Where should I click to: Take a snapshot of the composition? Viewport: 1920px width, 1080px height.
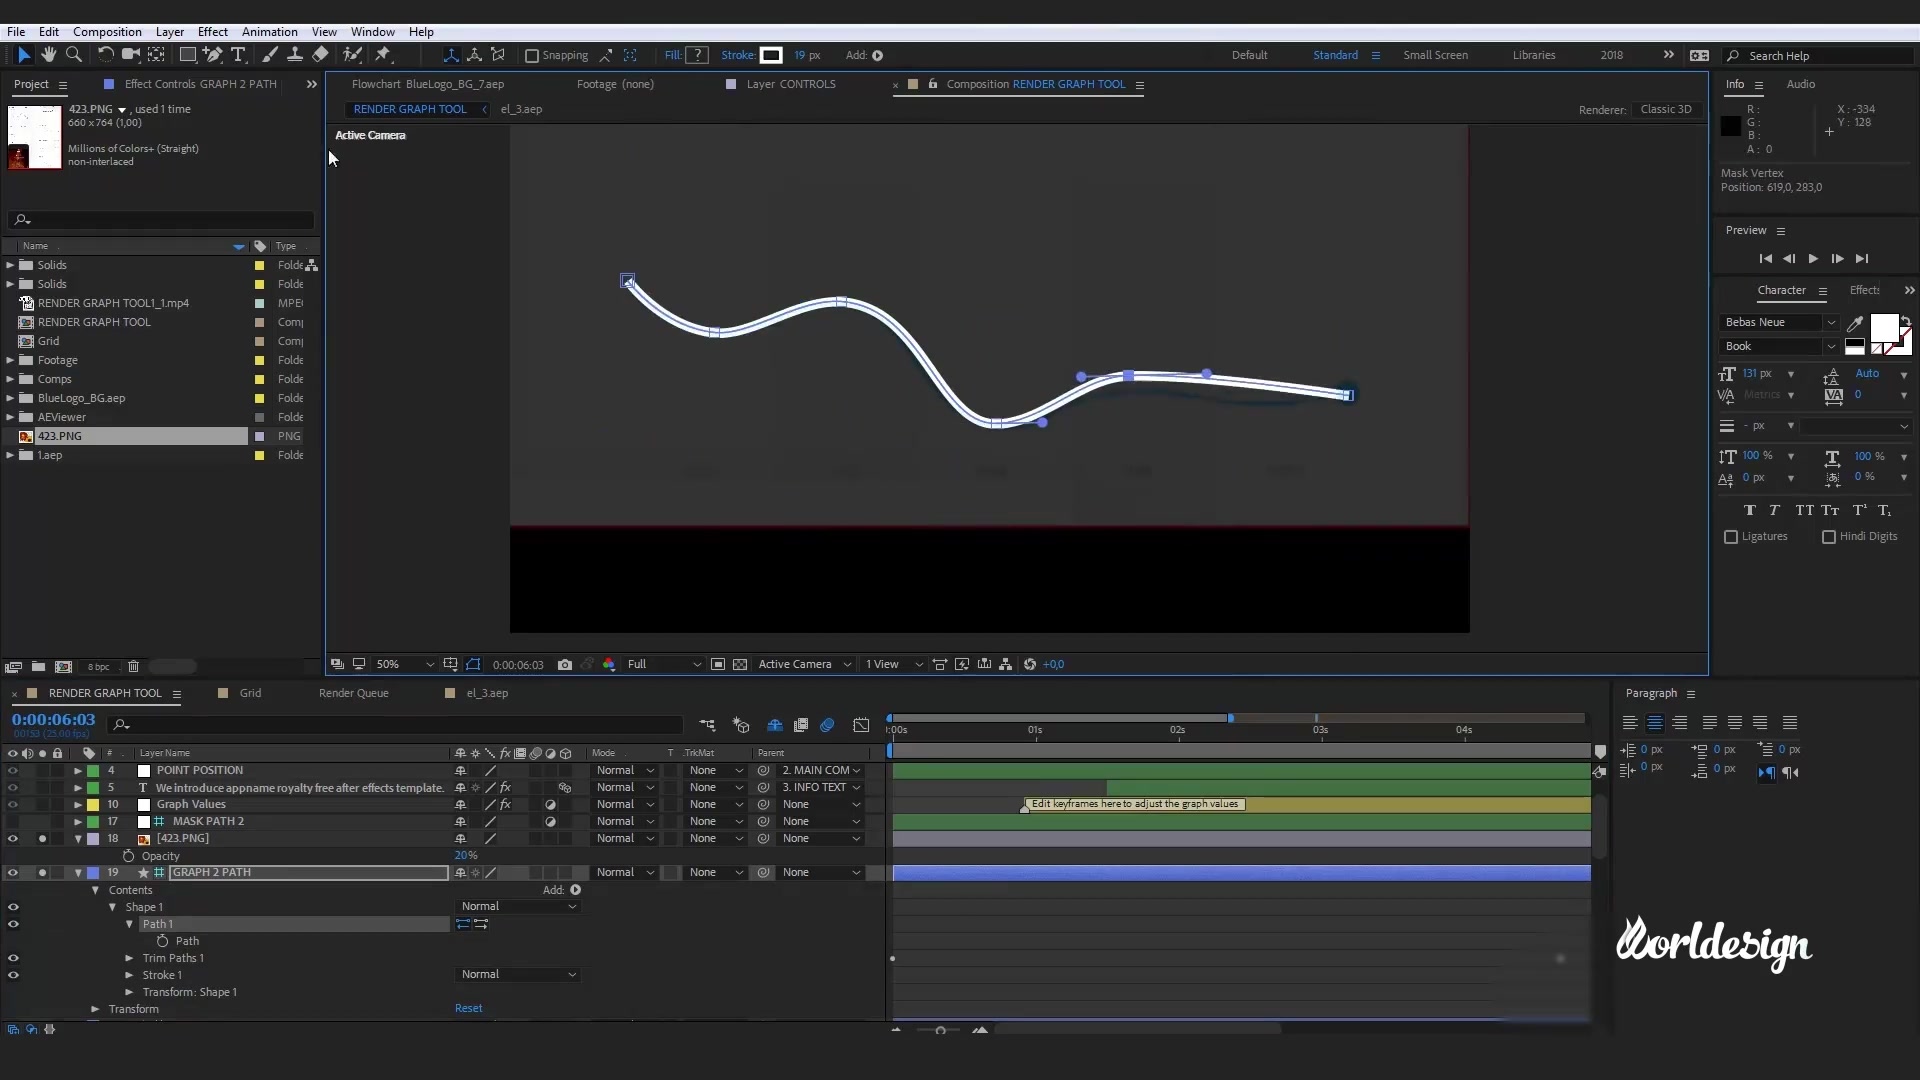pyautogui.click(x=565, y=664)
